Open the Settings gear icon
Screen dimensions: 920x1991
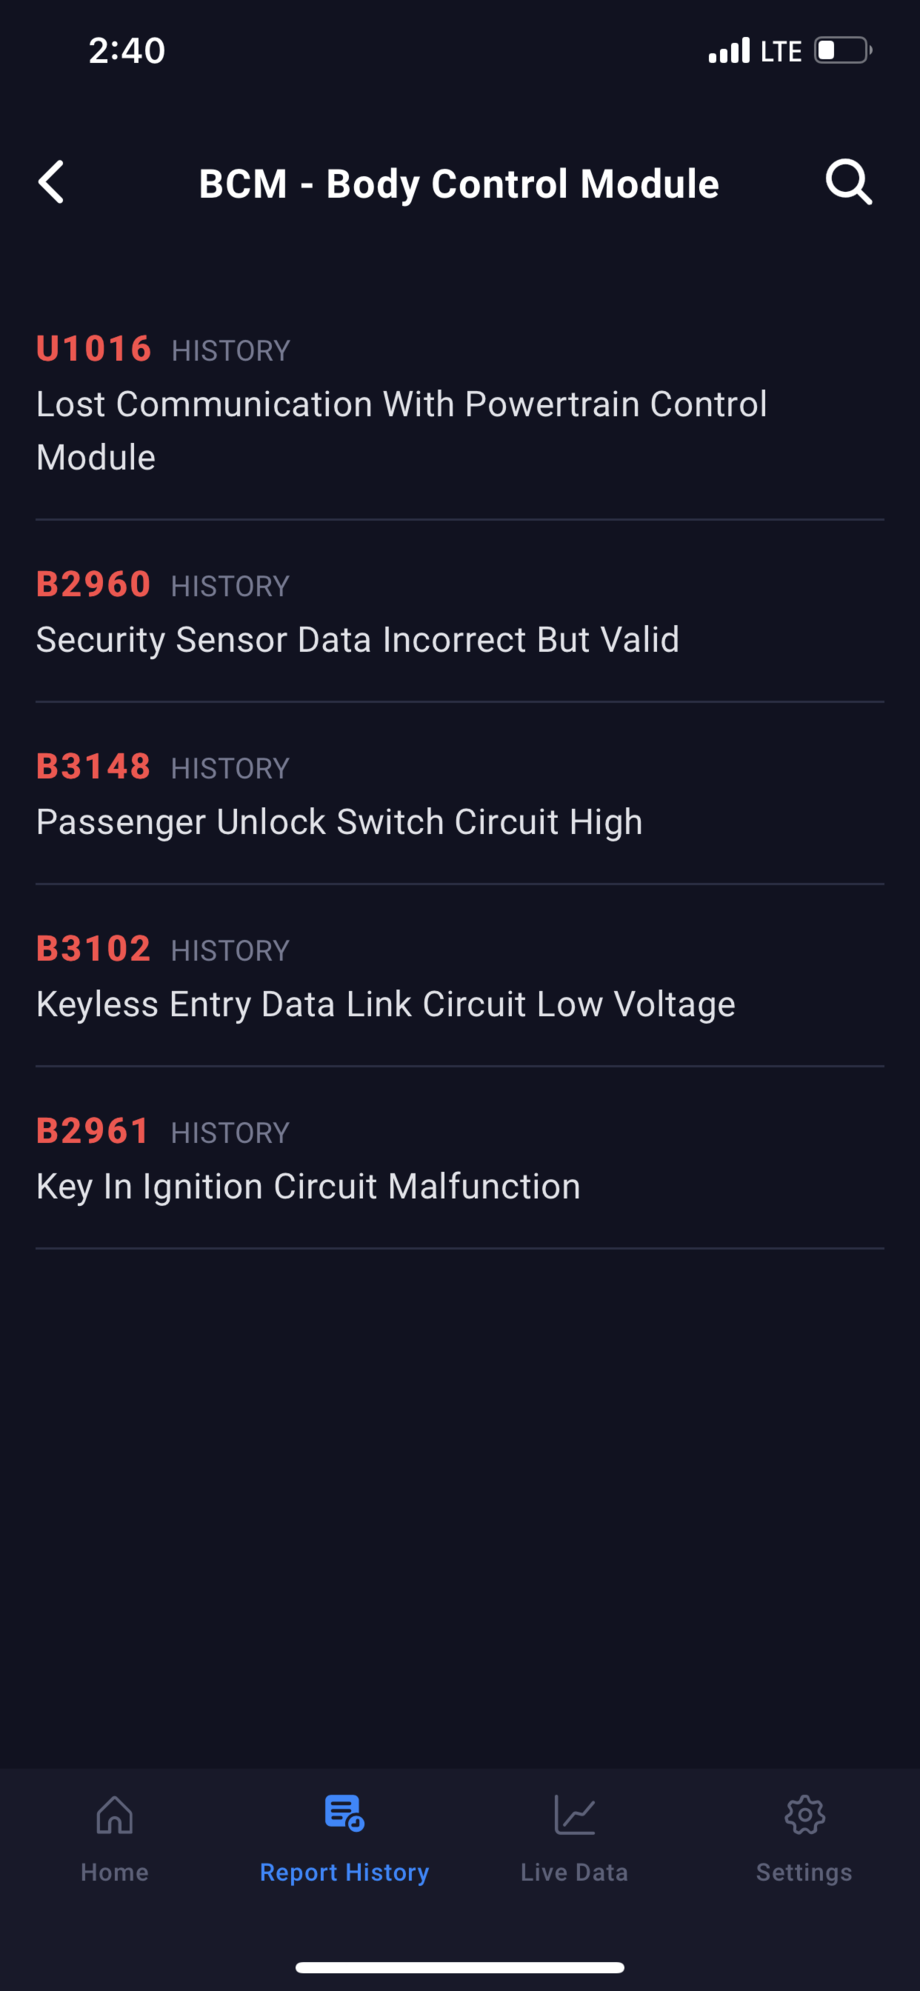(804, 1815)
